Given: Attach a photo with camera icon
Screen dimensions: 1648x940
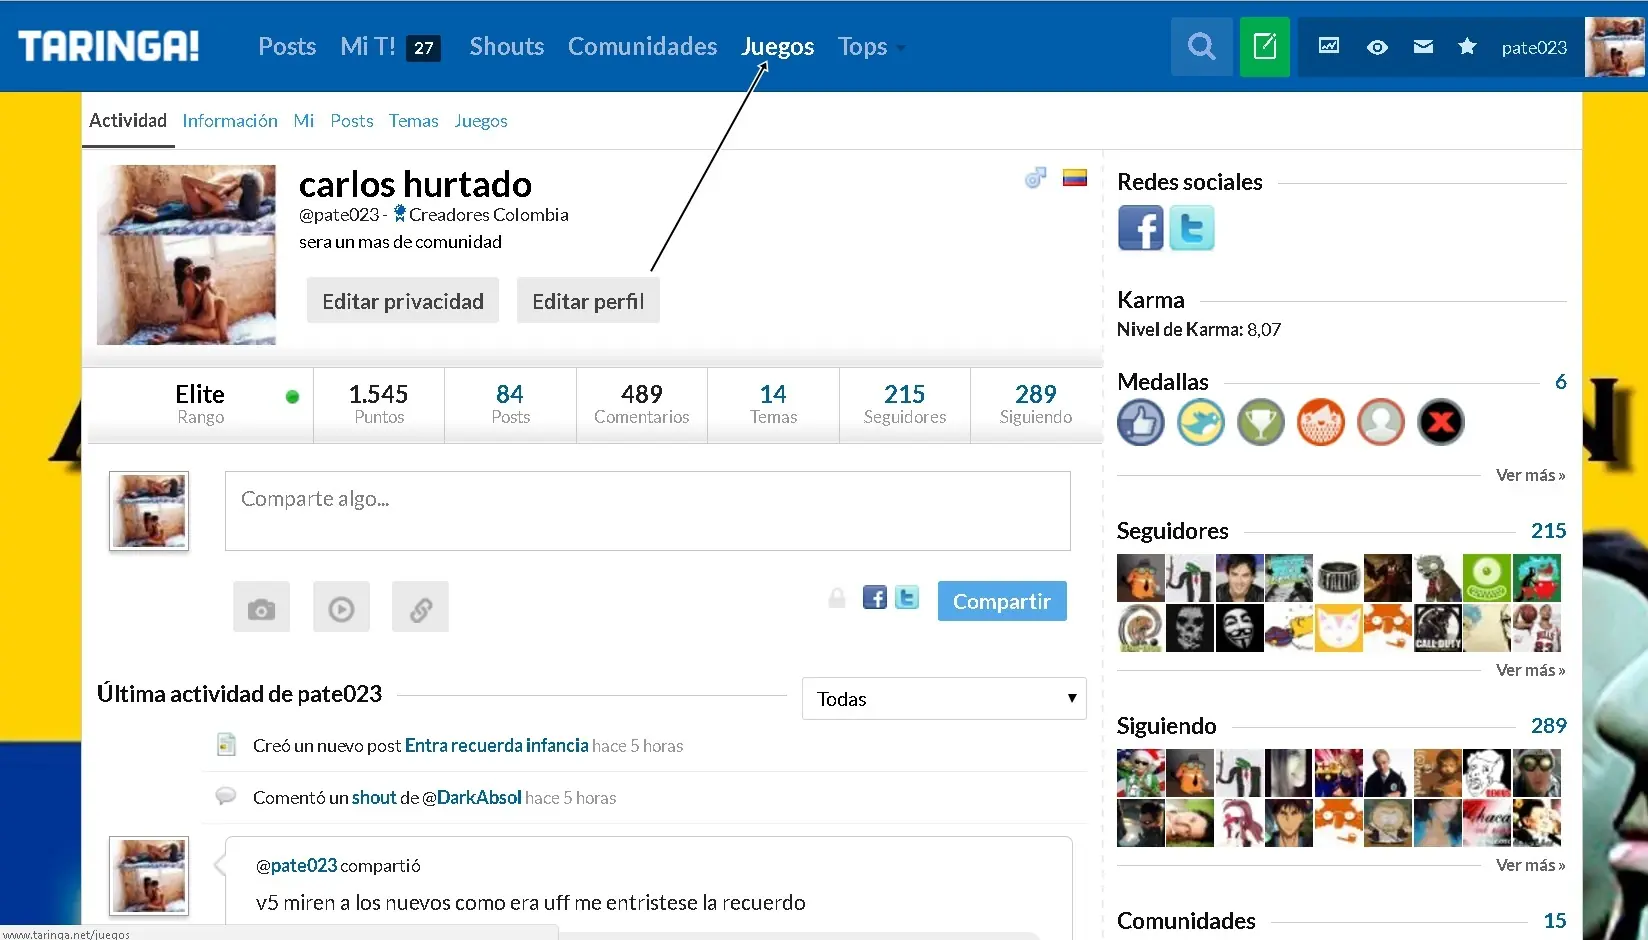Looking at the screenshot, I should point(261,607).
